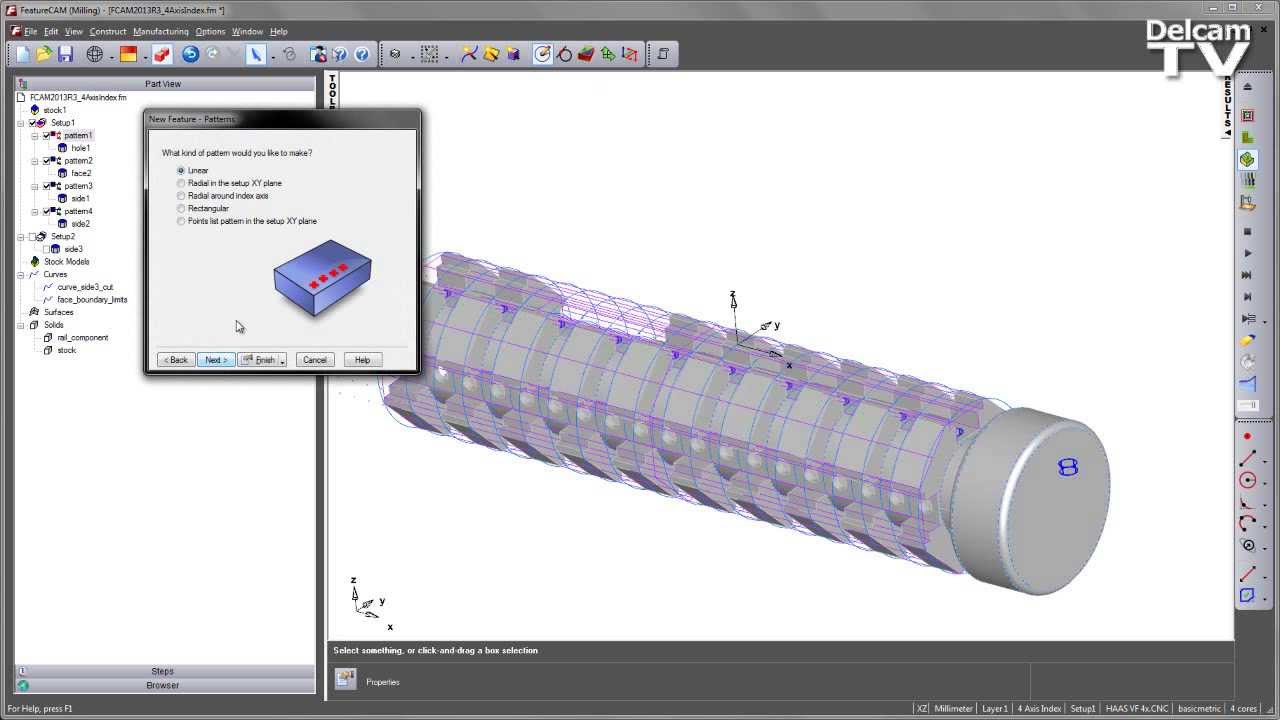Viewport: 1280px width, 720px height.
Task: Click the Back button in the wizard
Action: pyautogui.click(x=176, y=360)
